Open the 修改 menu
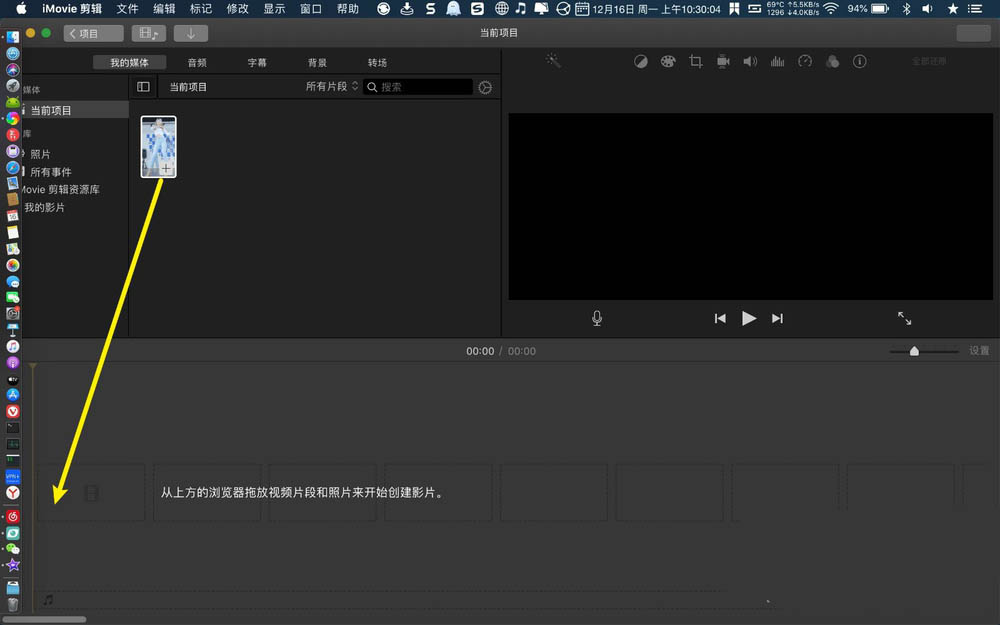This screenshot has height=625, width=1000. click(237, 8)
